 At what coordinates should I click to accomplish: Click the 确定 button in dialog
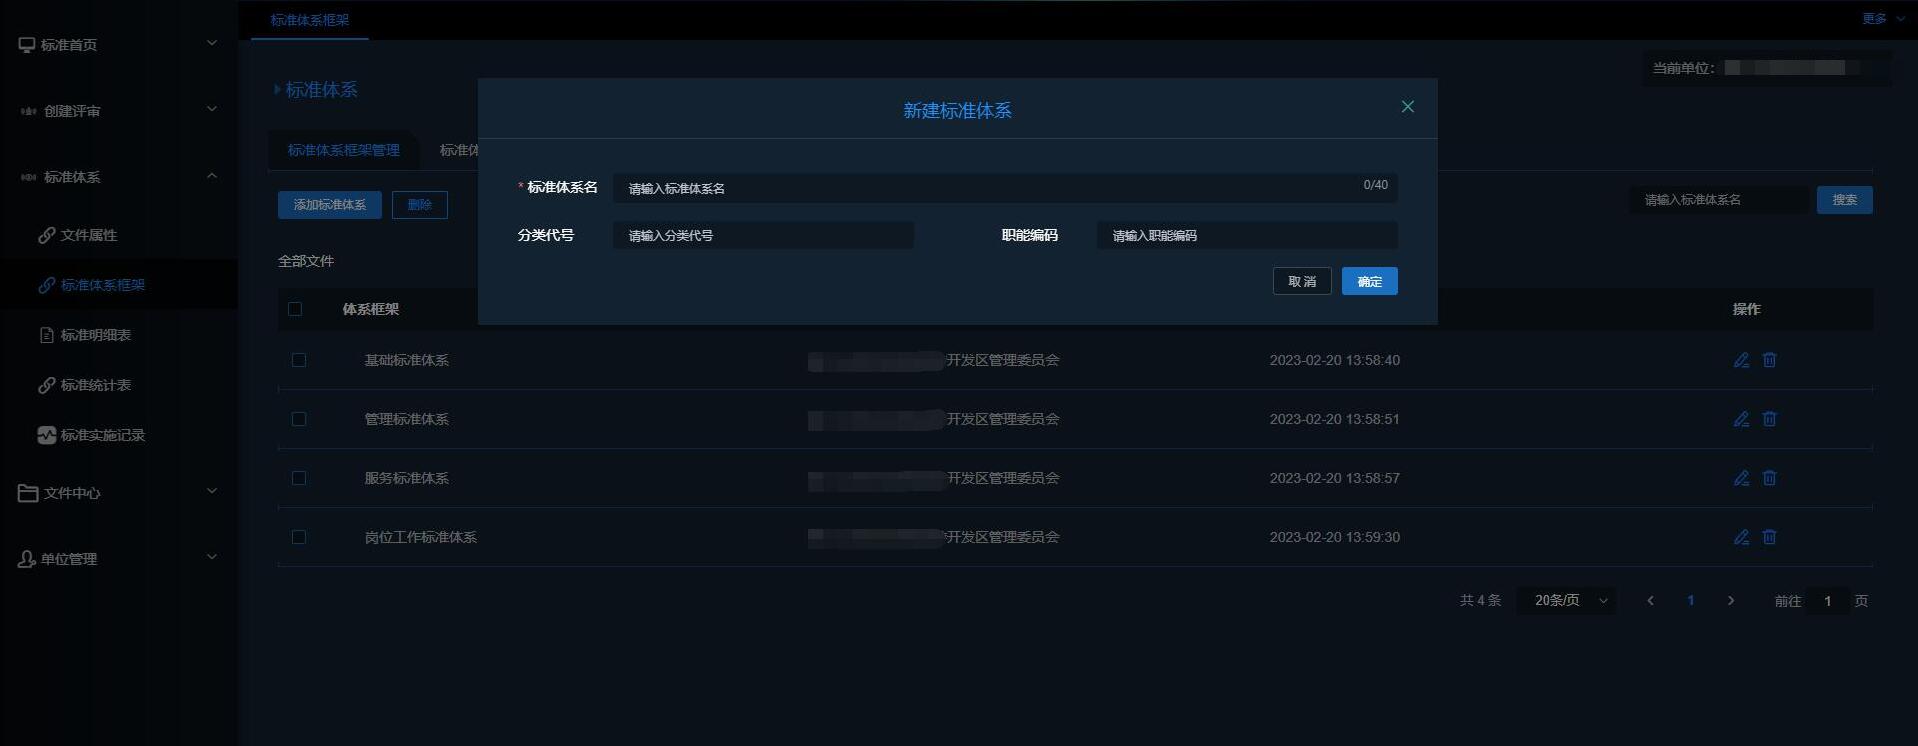(x=1369, y=281)
